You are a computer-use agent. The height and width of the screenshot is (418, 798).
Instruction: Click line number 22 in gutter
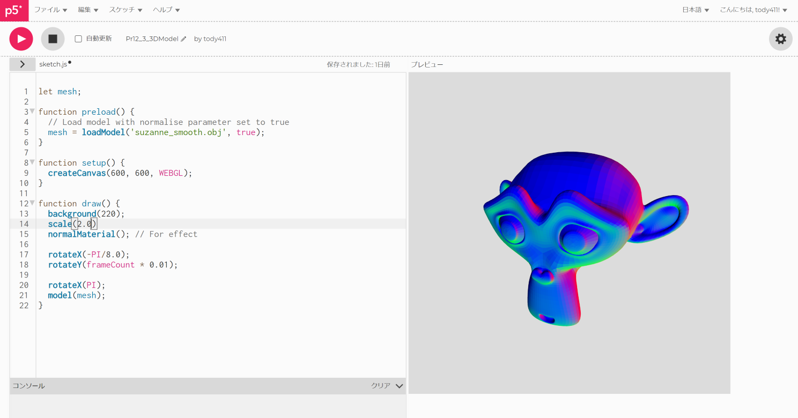point(24,305)
